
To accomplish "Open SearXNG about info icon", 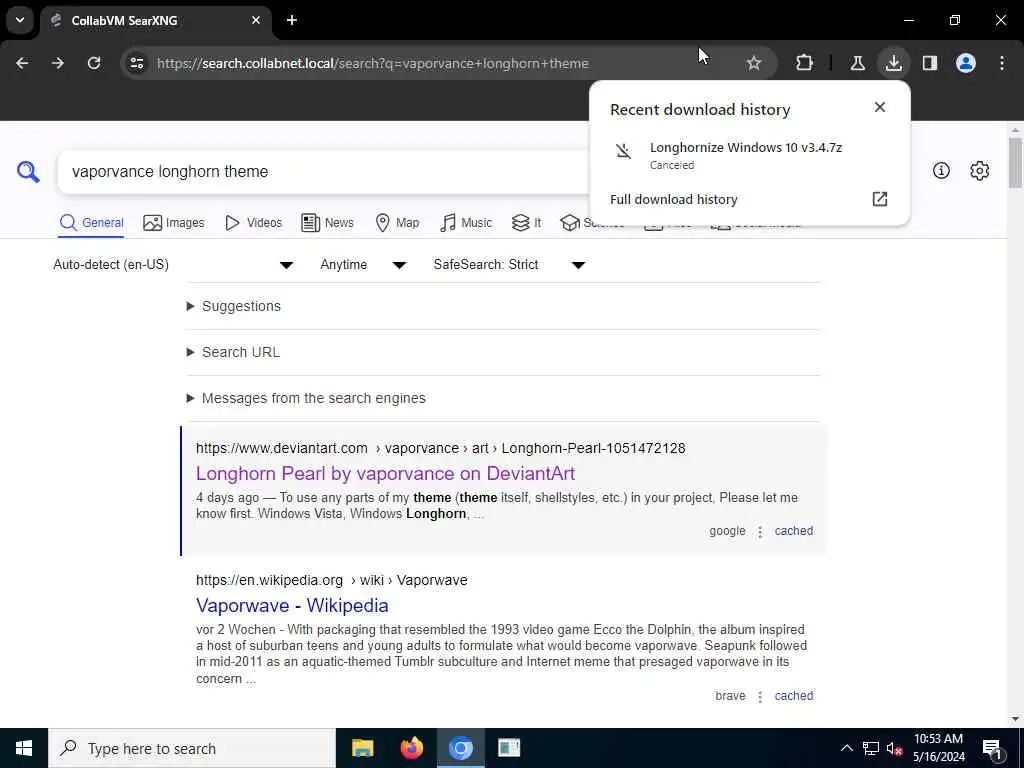I will [x=941, y=171].
